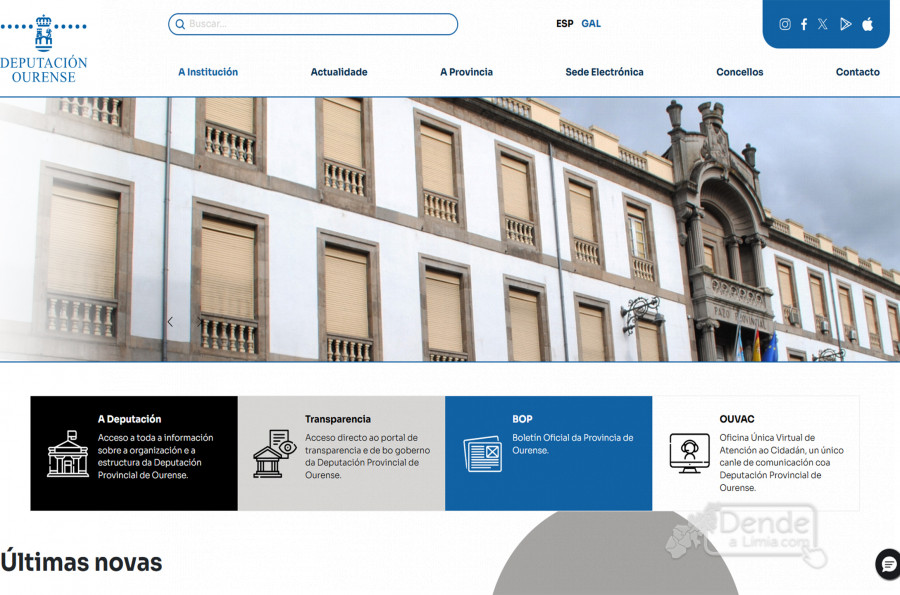This screenshot has width=900, height=595.
Task: Click the A Deputación building icon
Action: tap(68, 454)
